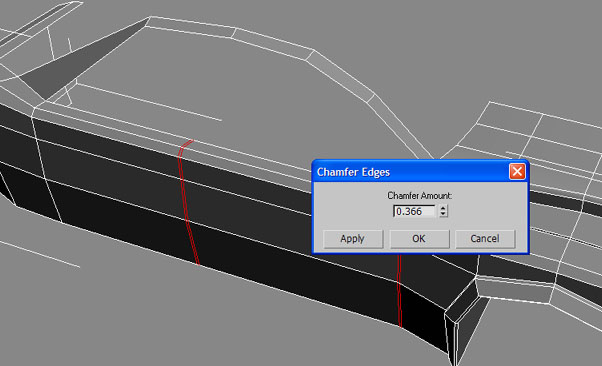The height and width of the screenshot is (366, 602).
Task: Click the "Chamfer Amount:" label
Action: pyautogui.click(x=419, y=196)
